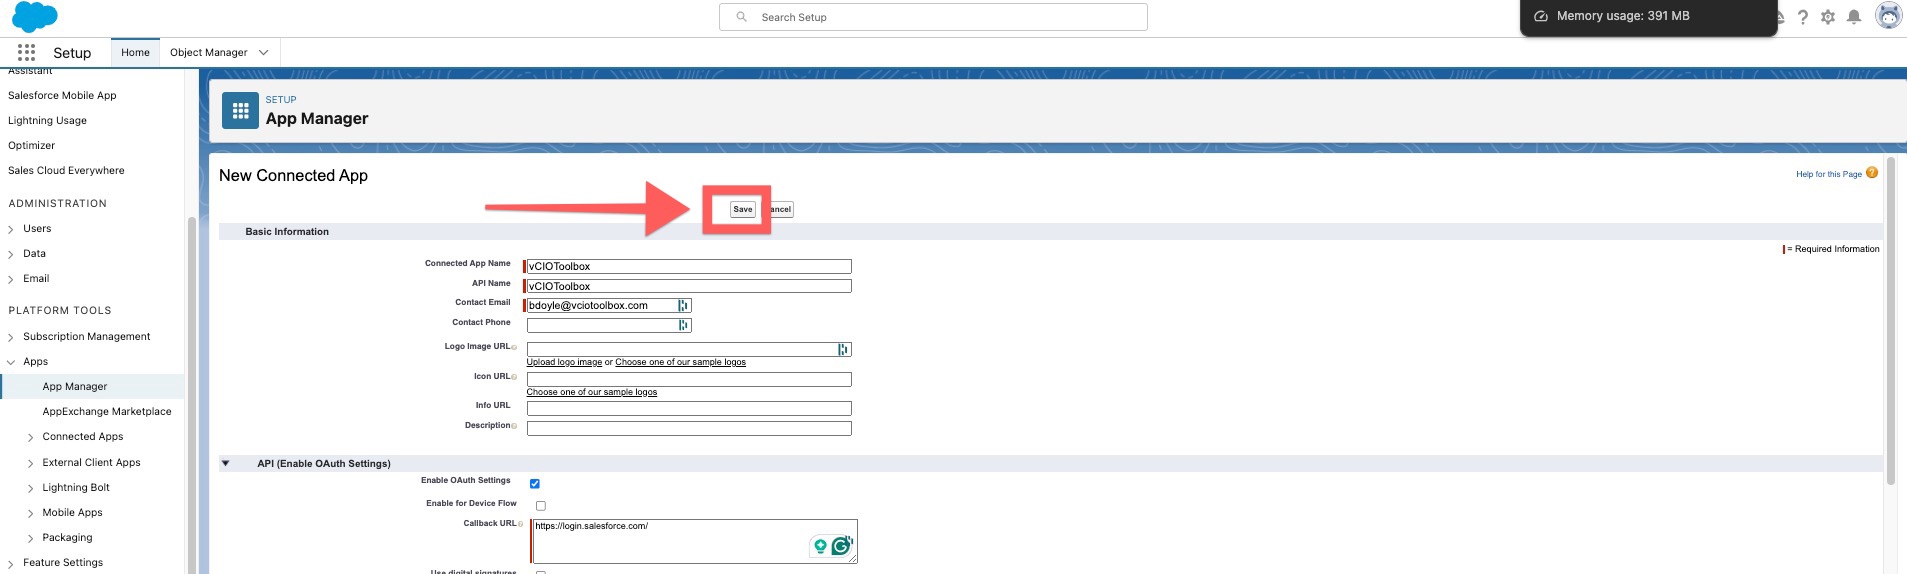1907x574 pixels.
Task: Expand the Email tree node
Action: click(x=11, y=280)
